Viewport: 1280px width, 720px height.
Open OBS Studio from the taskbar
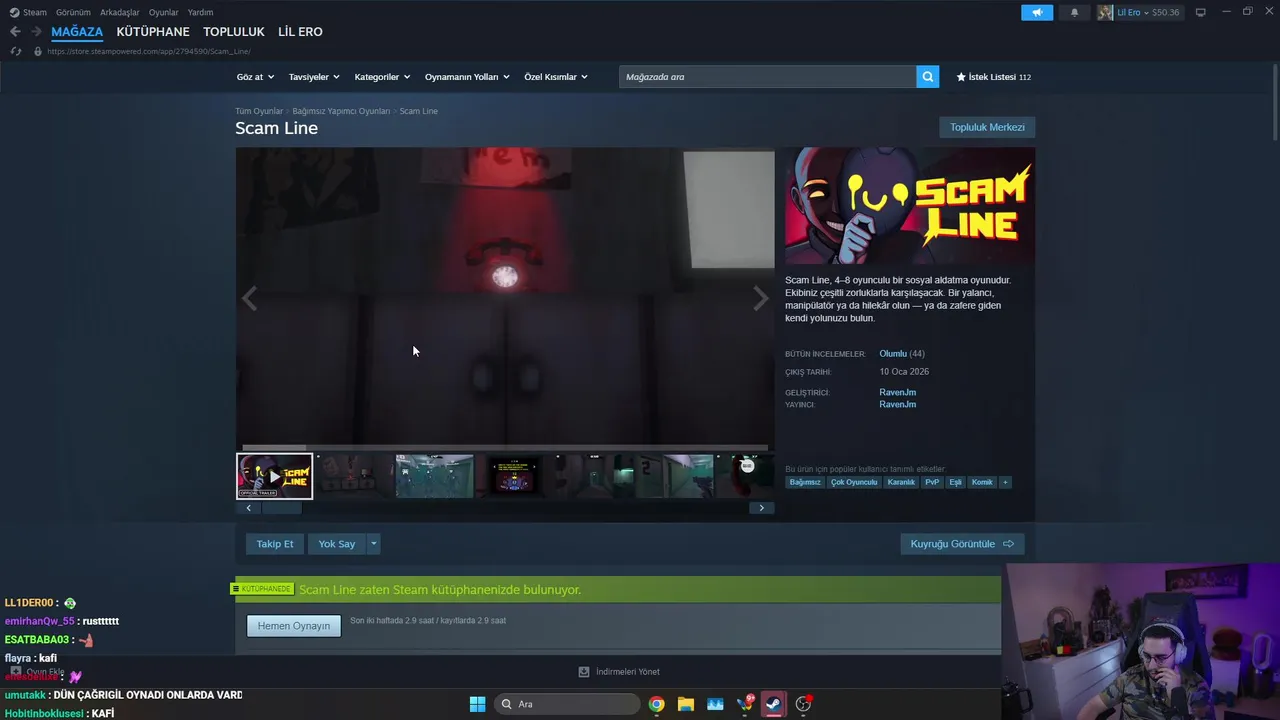803,704
